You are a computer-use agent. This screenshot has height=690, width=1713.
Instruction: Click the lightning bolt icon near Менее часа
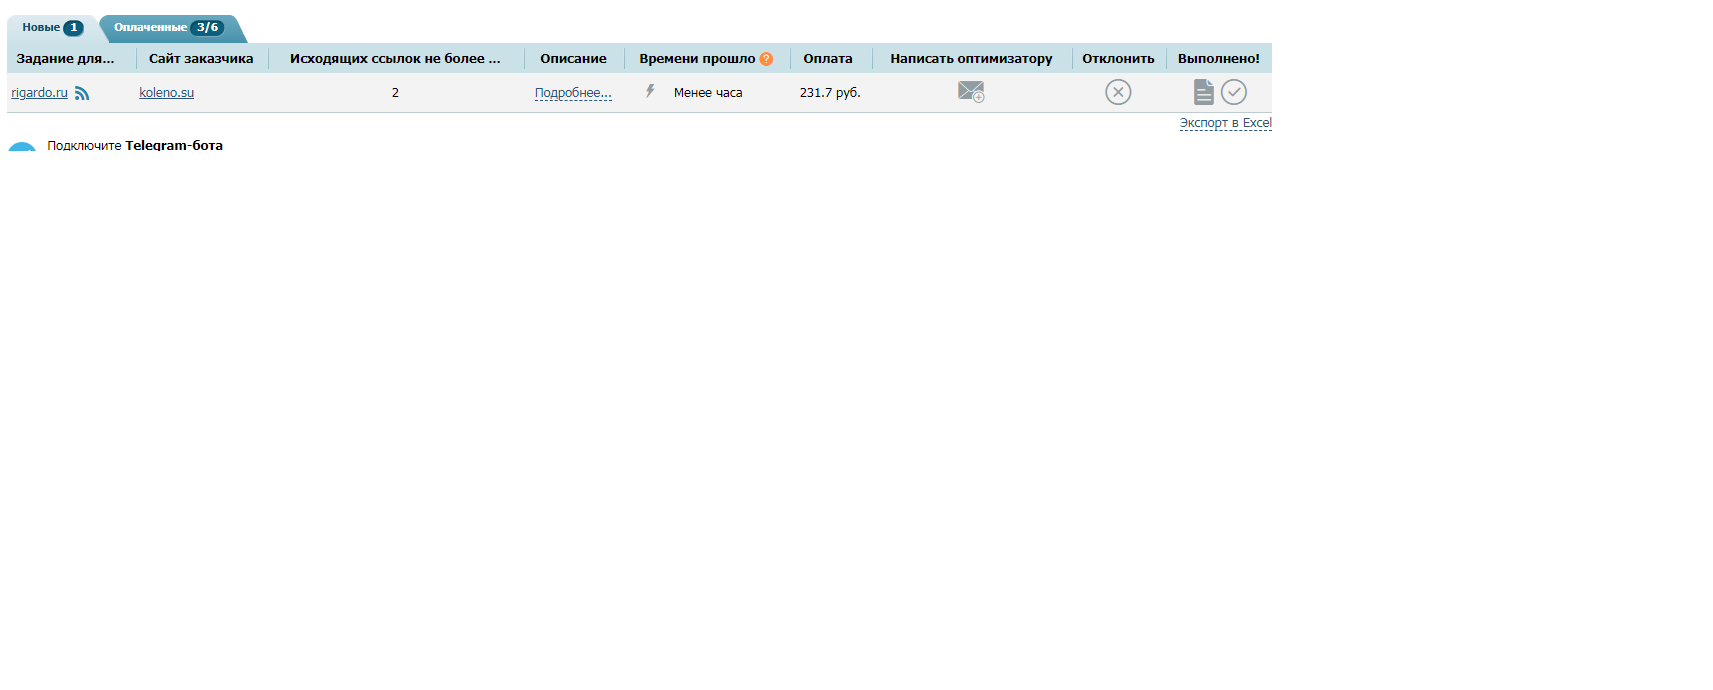coord(650,91)
